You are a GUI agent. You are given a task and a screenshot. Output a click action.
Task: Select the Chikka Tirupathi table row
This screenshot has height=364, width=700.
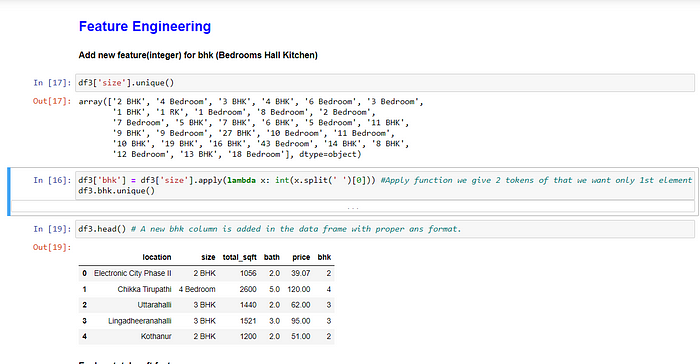pos(206,289)
